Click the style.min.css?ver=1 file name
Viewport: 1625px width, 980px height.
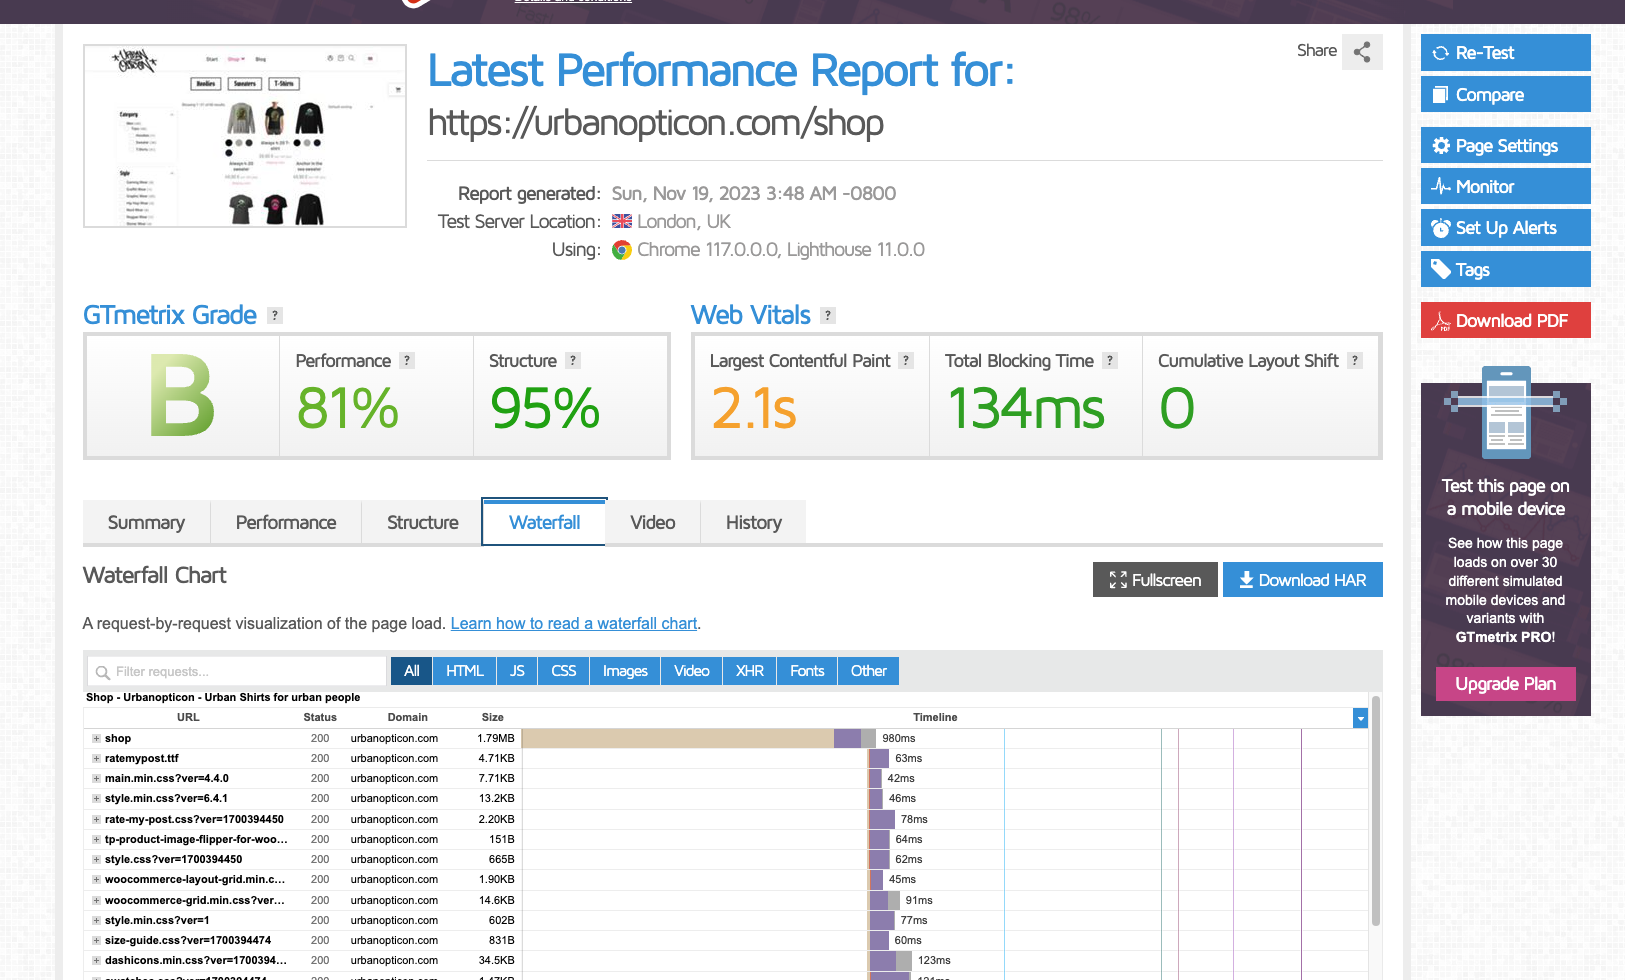pyautogui.click(x=157, y=921)
